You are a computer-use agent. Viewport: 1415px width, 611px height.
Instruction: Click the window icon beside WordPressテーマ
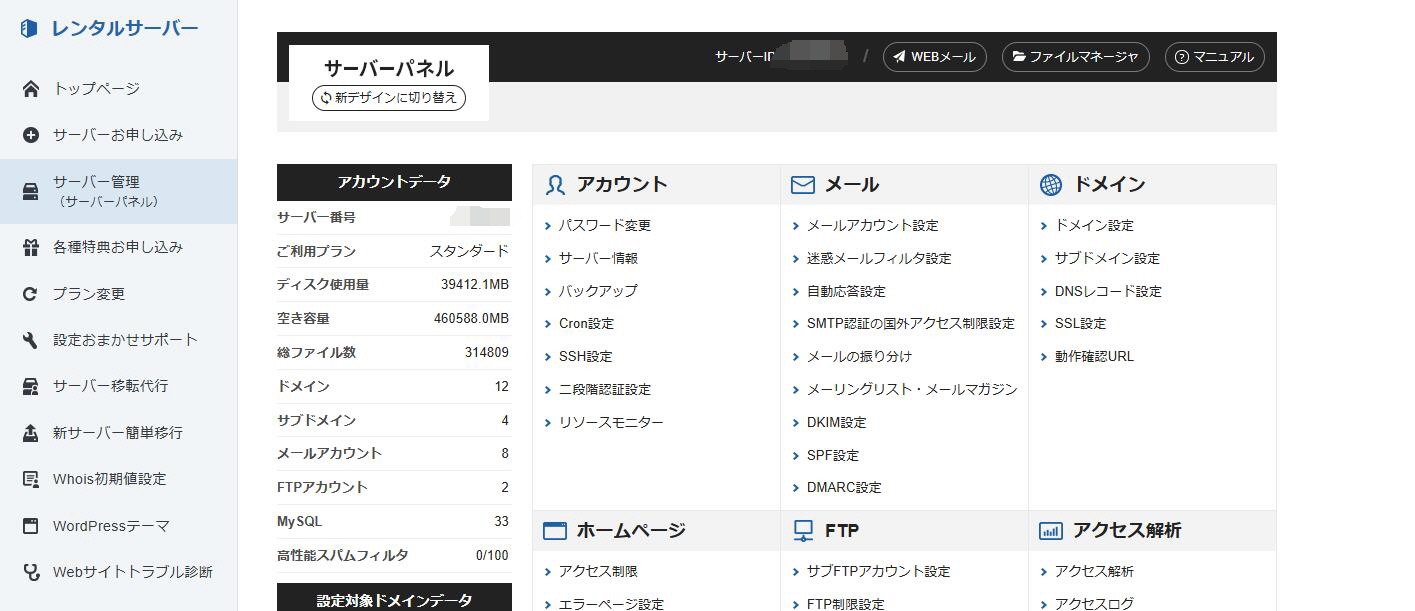(x=31, y=526)
